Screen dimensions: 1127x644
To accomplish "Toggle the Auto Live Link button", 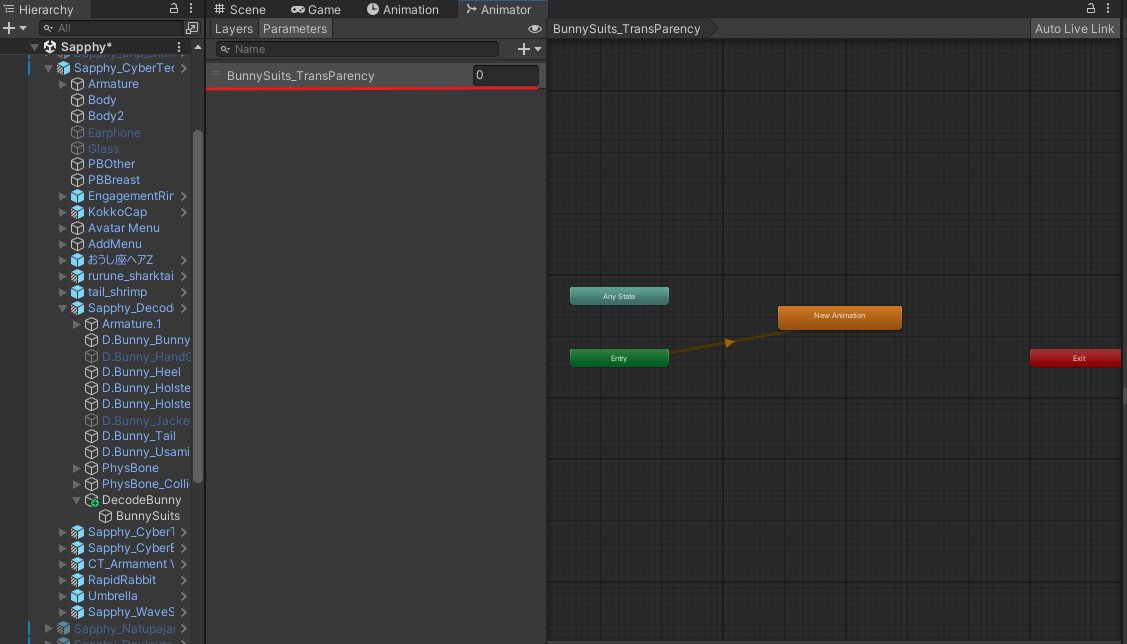I will [1074, 29].
